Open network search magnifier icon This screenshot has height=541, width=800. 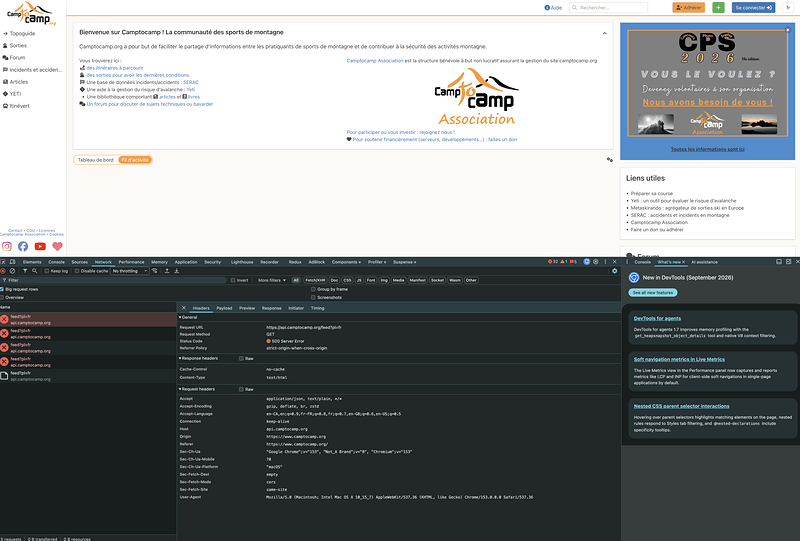tap(34, 271)
